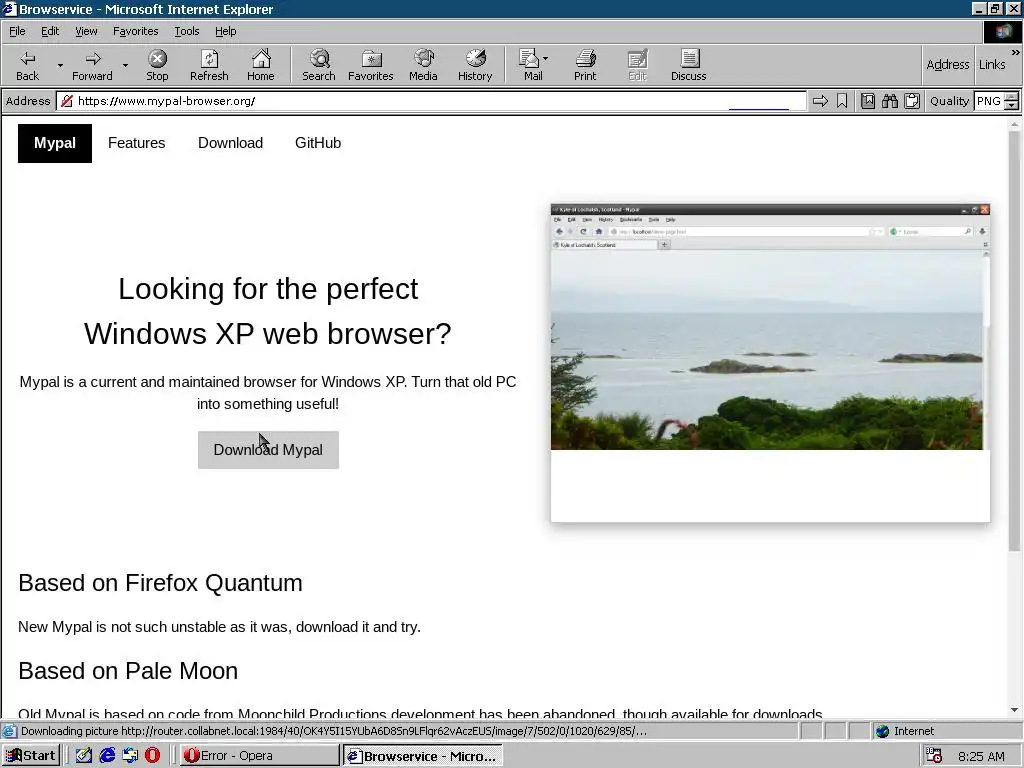Open the Windows Start menu
This screenshot has width=1024, height=768.
click(x=31, y=756)
